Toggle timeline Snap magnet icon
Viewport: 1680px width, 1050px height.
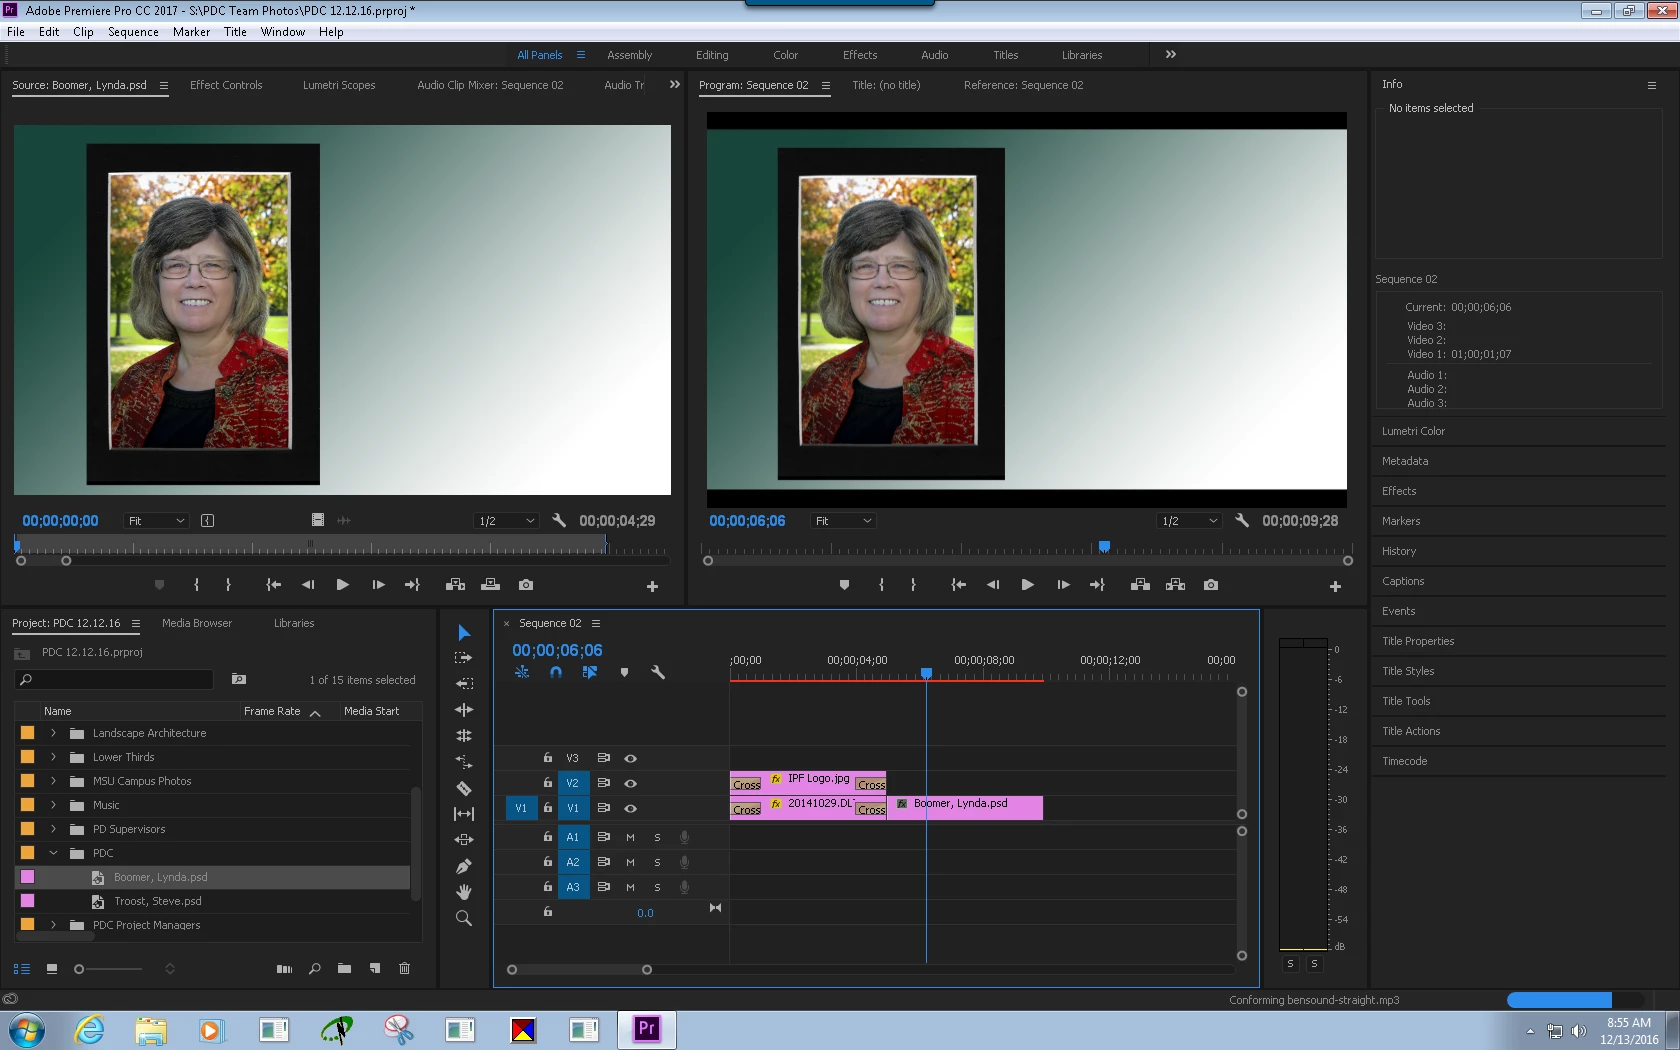click(556, 673)
